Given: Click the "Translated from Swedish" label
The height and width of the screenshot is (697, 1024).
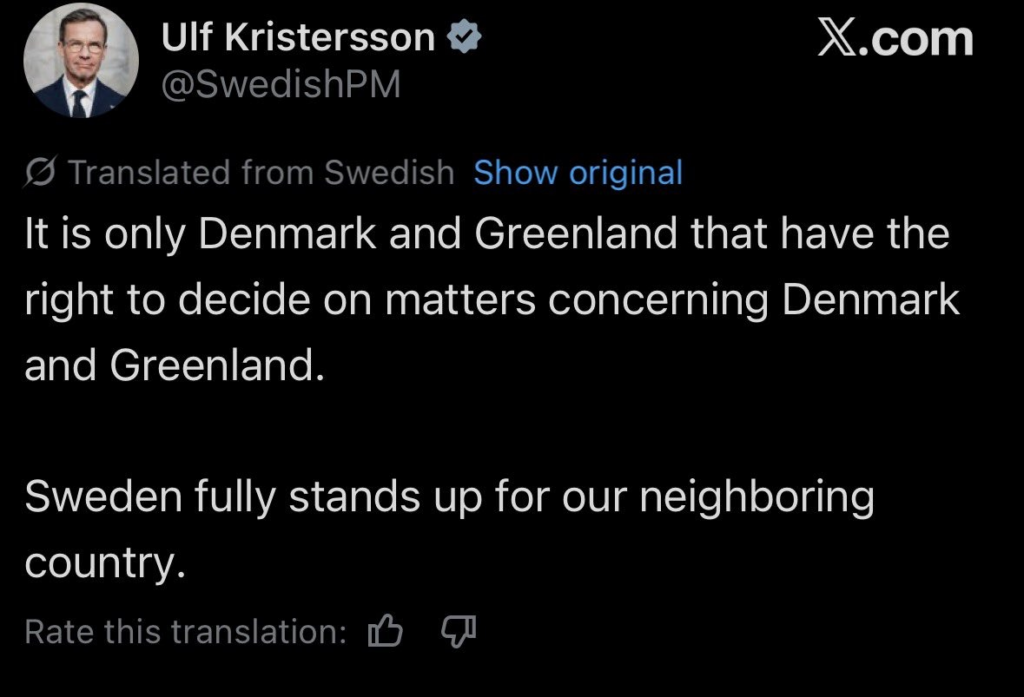Looking at the screenshot, I should click(x=261, y=173).
